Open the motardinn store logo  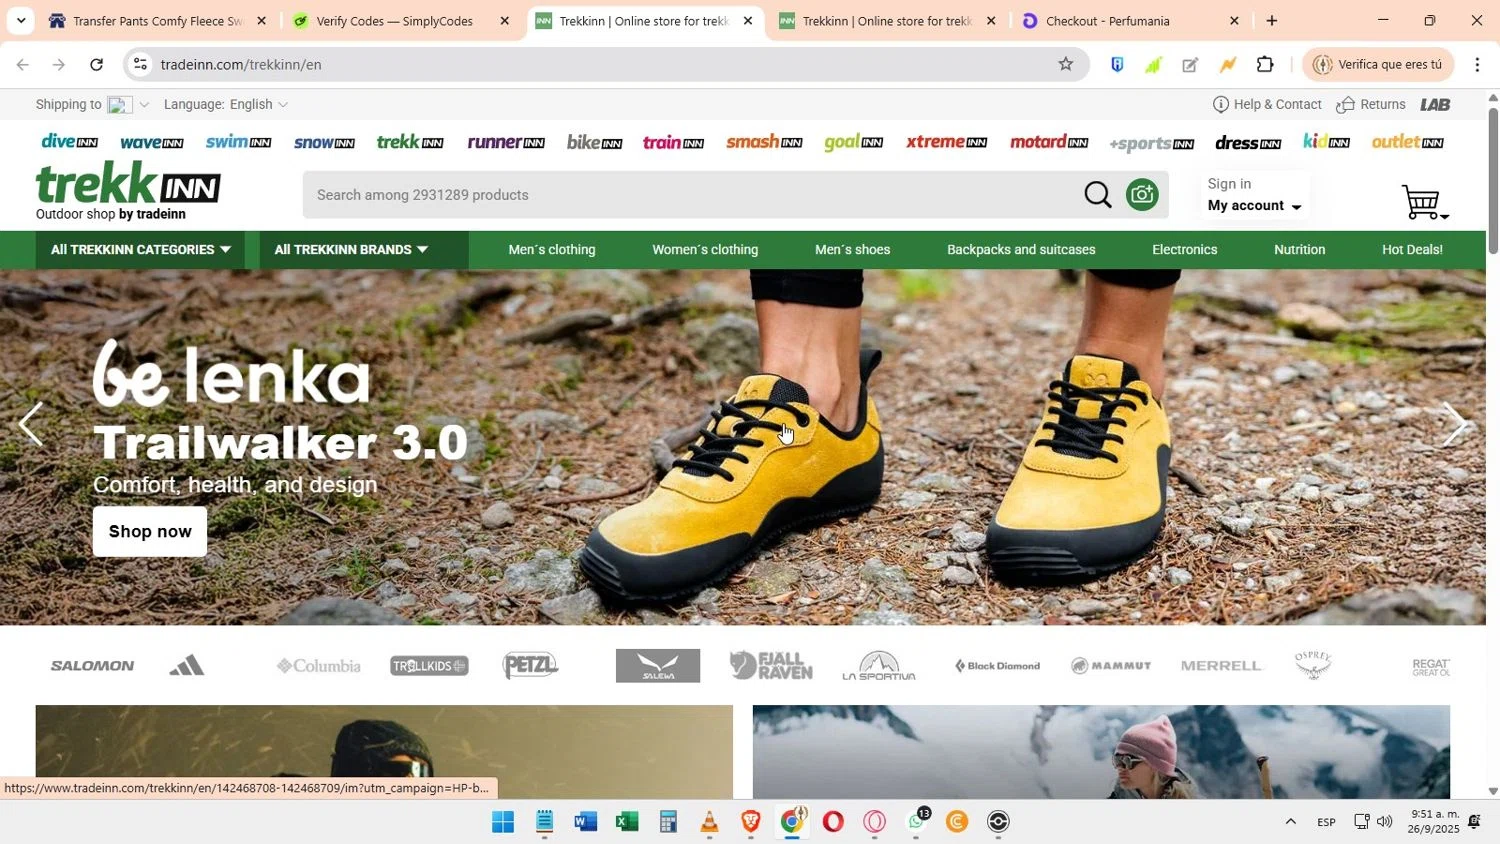(1049, 142)
